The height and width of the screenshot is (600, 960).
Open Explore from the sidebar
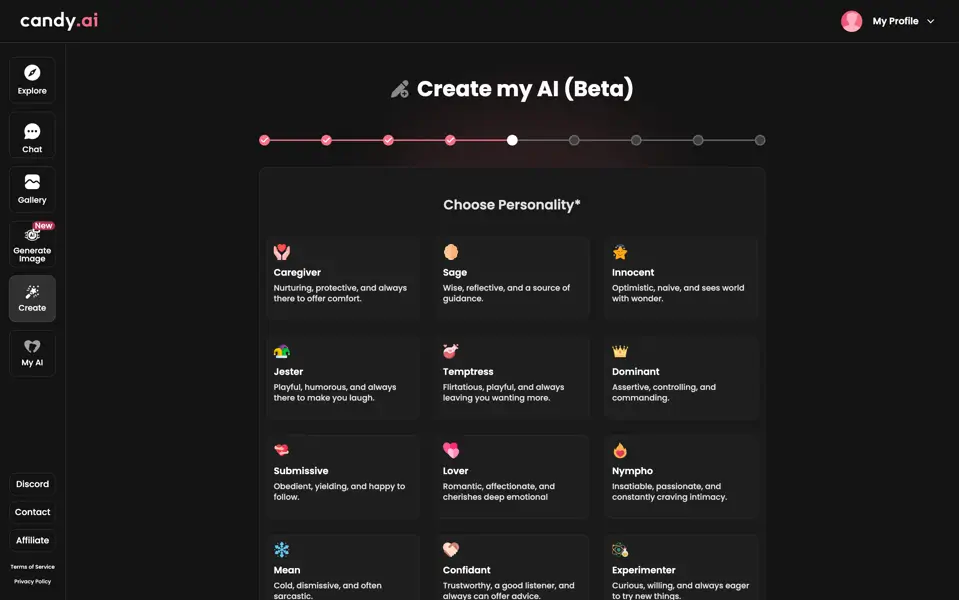32,79
